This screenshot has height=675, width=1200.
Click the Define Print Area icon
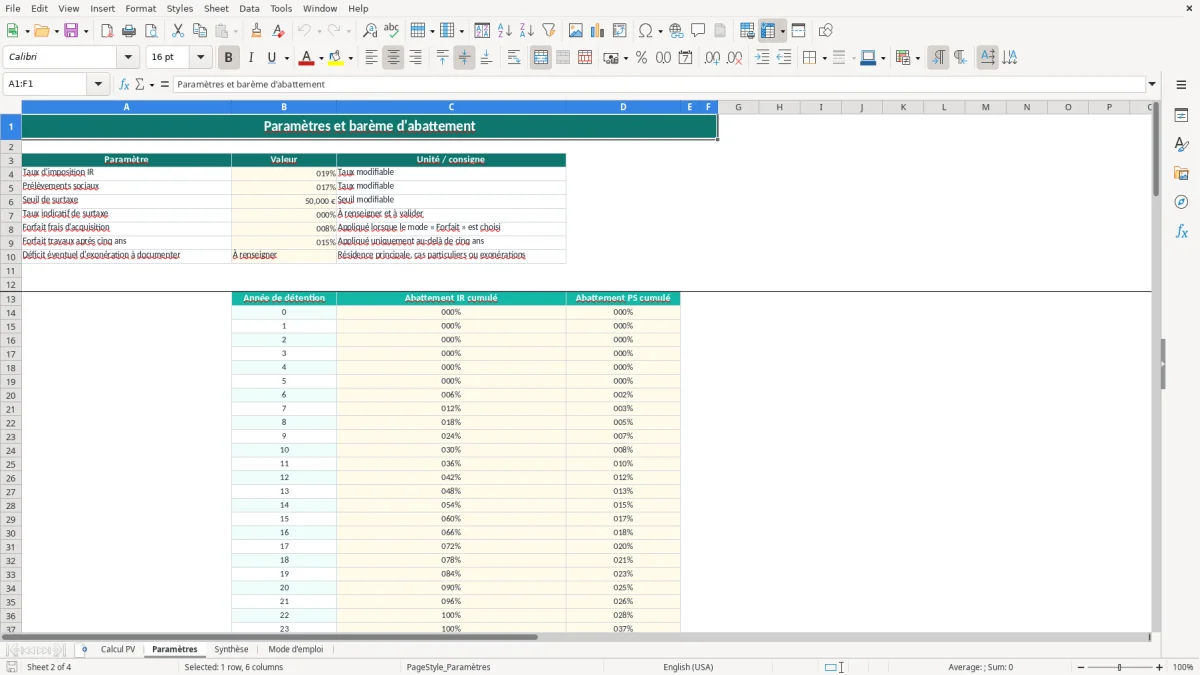coord(747,31)
